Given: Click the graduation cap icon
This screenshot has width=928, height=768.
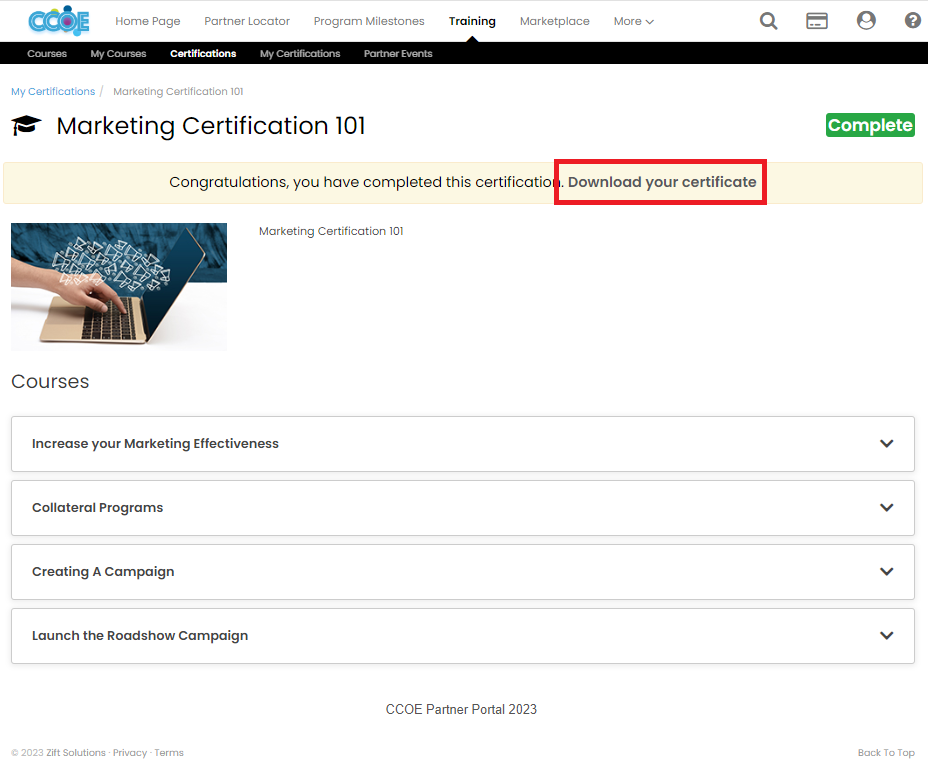Looking at the screenshot, I should click(26, 125).
